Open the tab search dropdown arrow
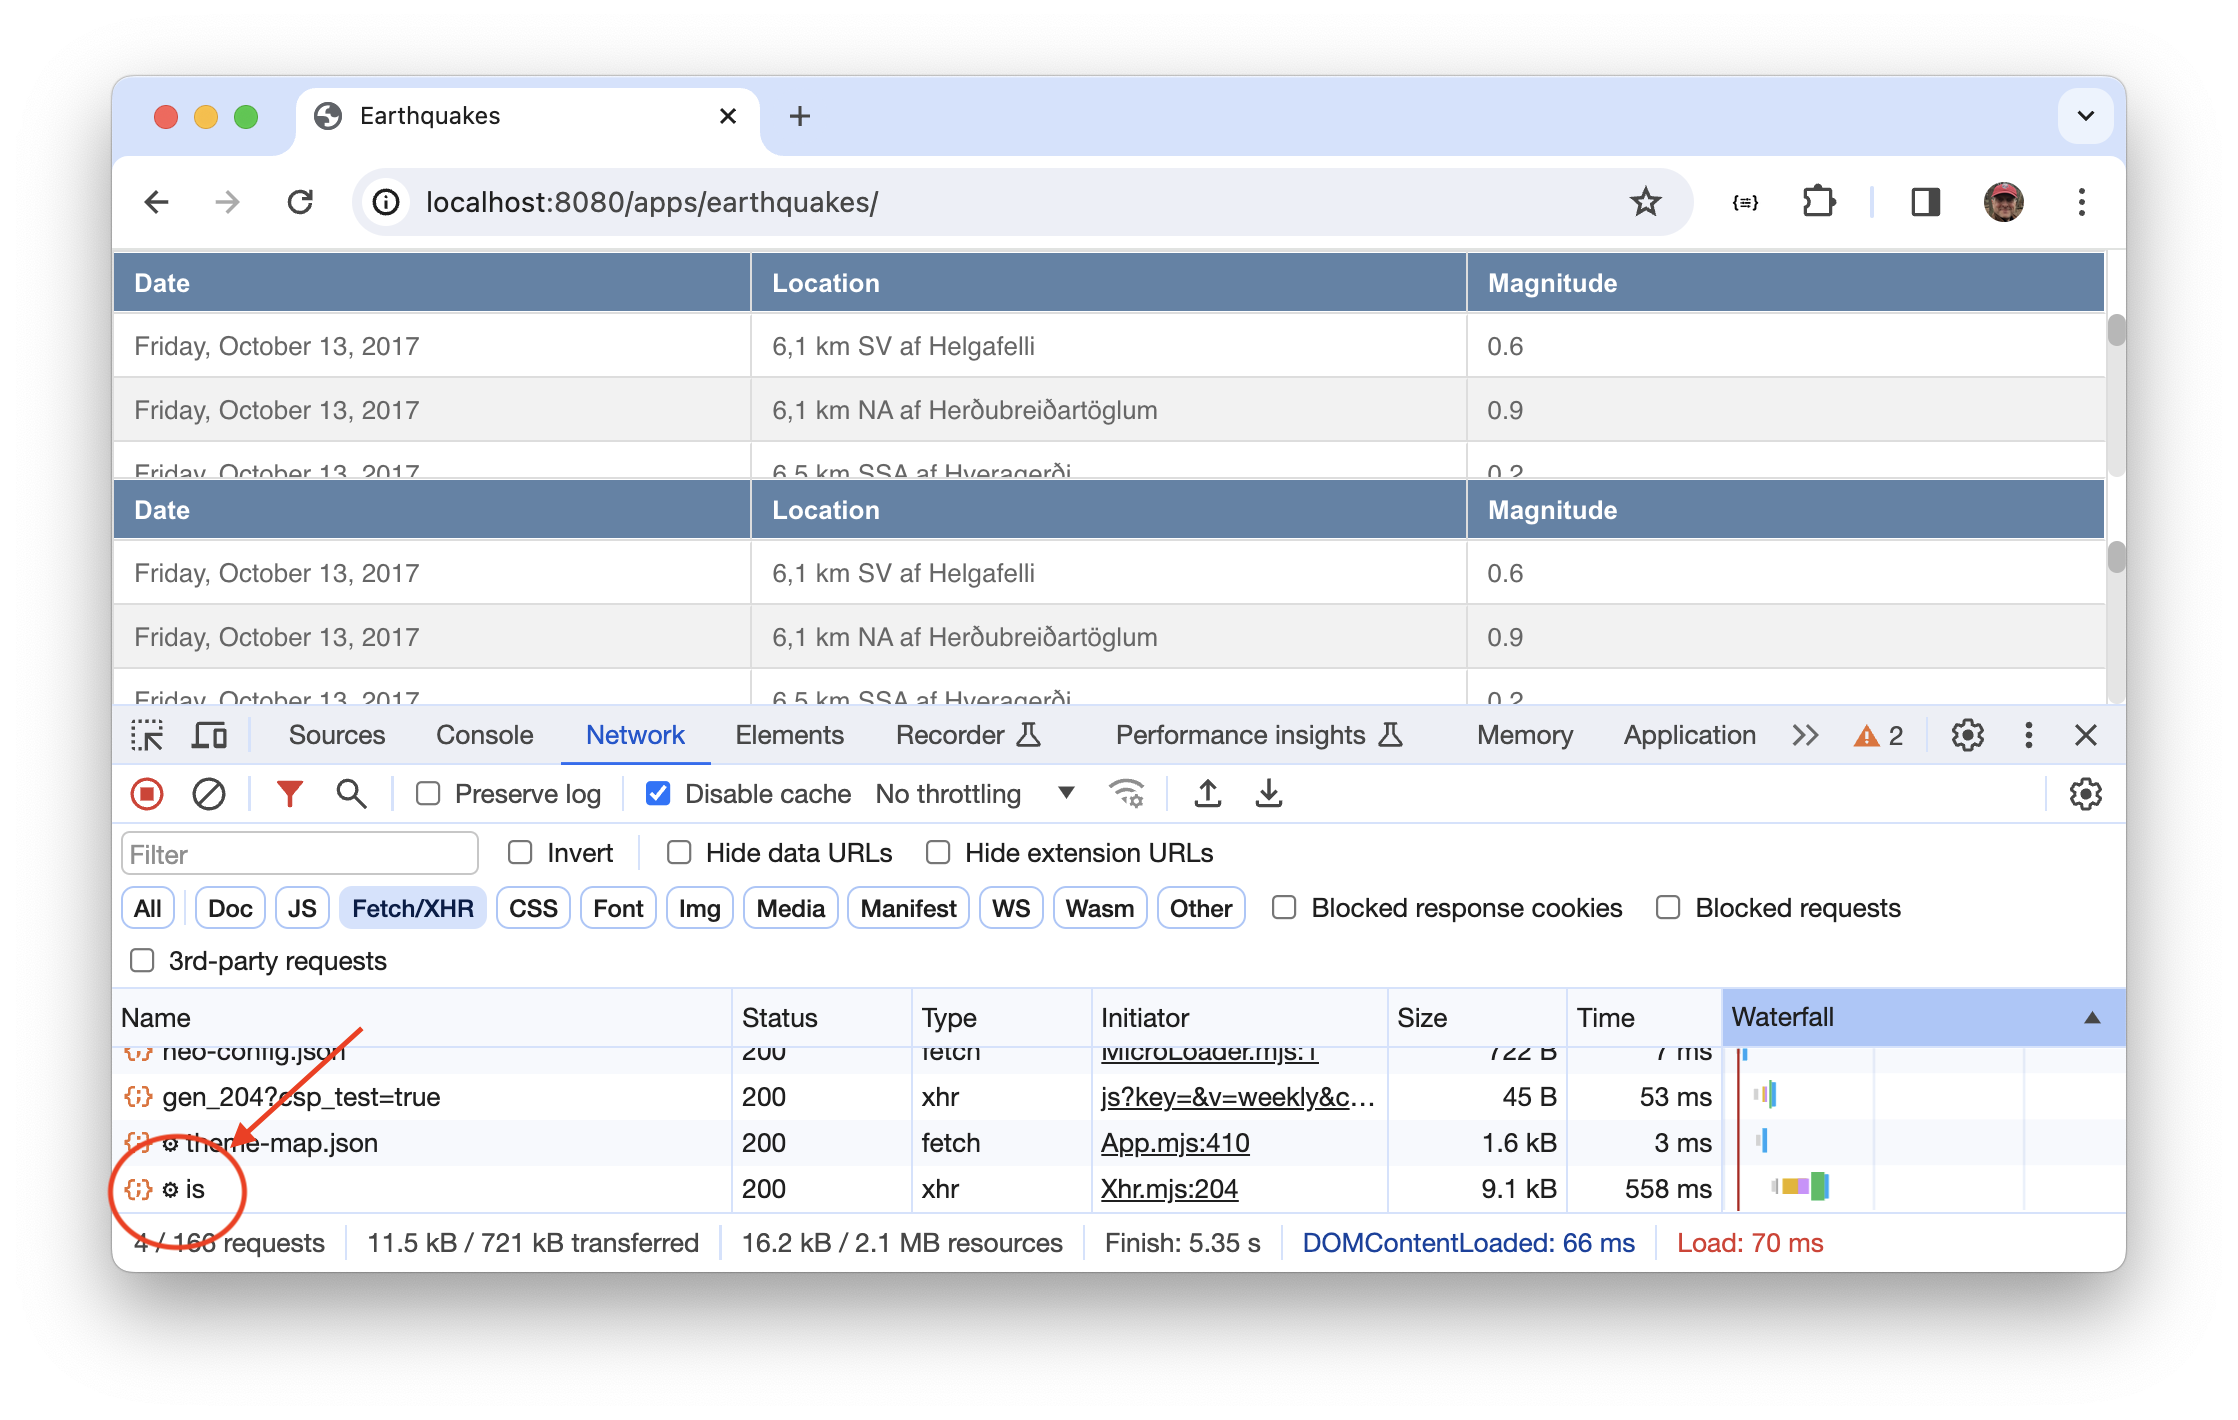The width and height of the screenshot is (2238, 1420). [x=2085, y=116]
